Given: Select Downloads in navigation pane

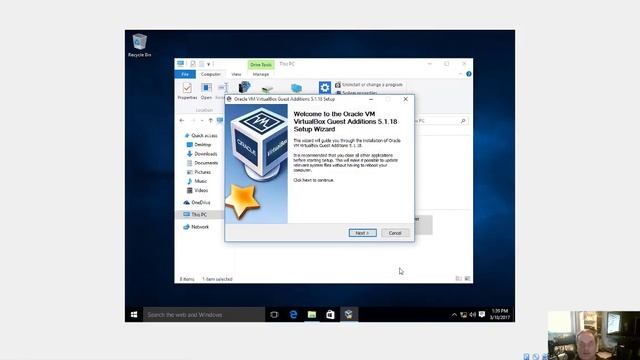Looking at the screenshot, I should (202, 154).
